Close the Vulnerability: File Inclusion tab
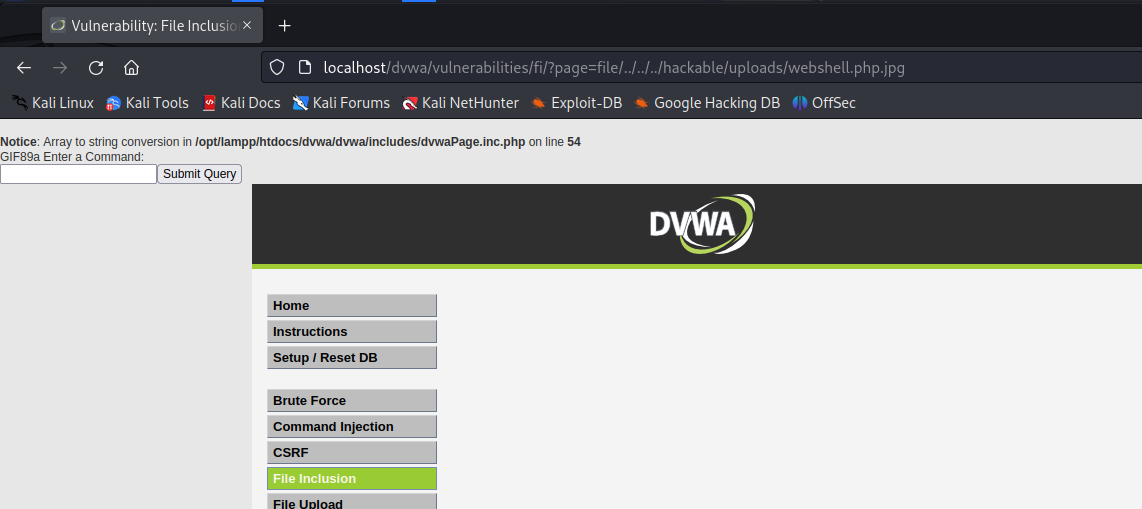This screenshot has height=509, width=1142. coord(247,25)
